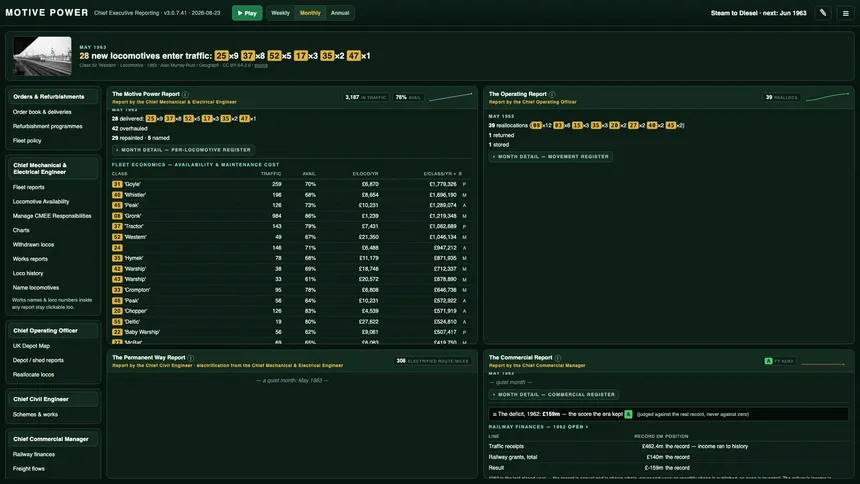The image size is (860, 484).
Task: Click class 03 badge in reallocations list
Action: (558, 125)
